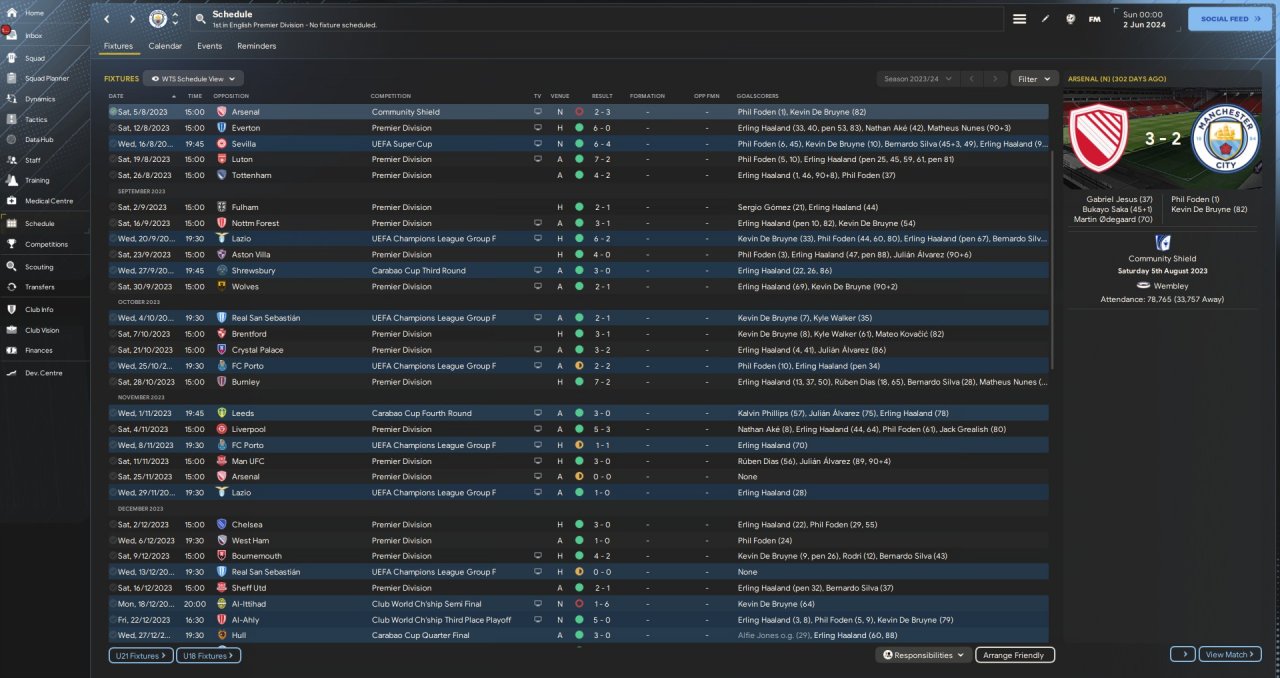This screenshot has width=1280, height=678.
Task: Open the Social Feed button
Action: [x=1229, y=19]
